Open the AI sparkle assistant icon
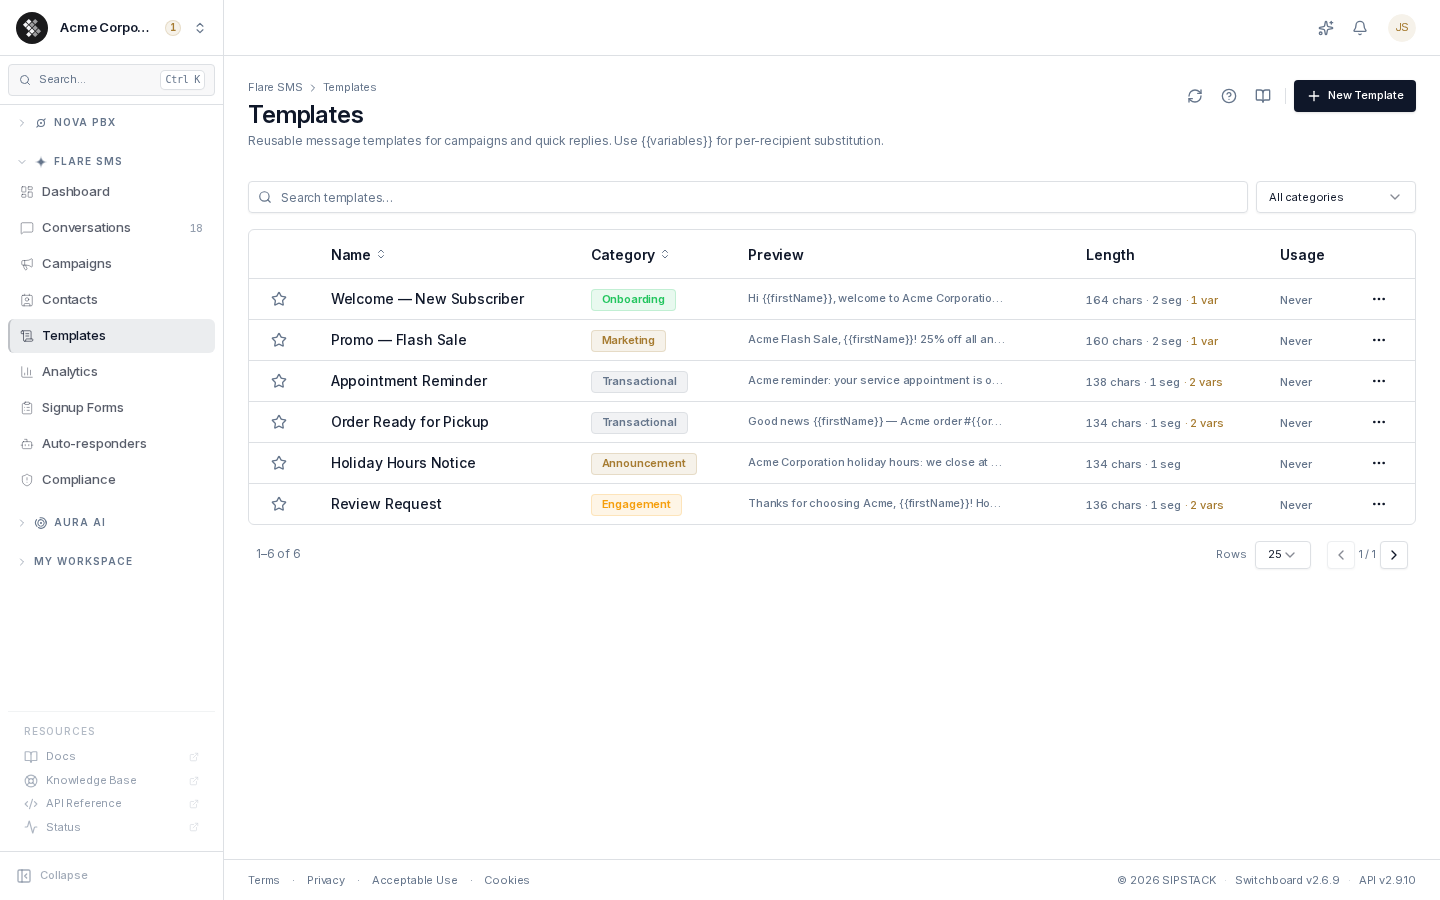 pyautogui.click(x=1326, y=28)
